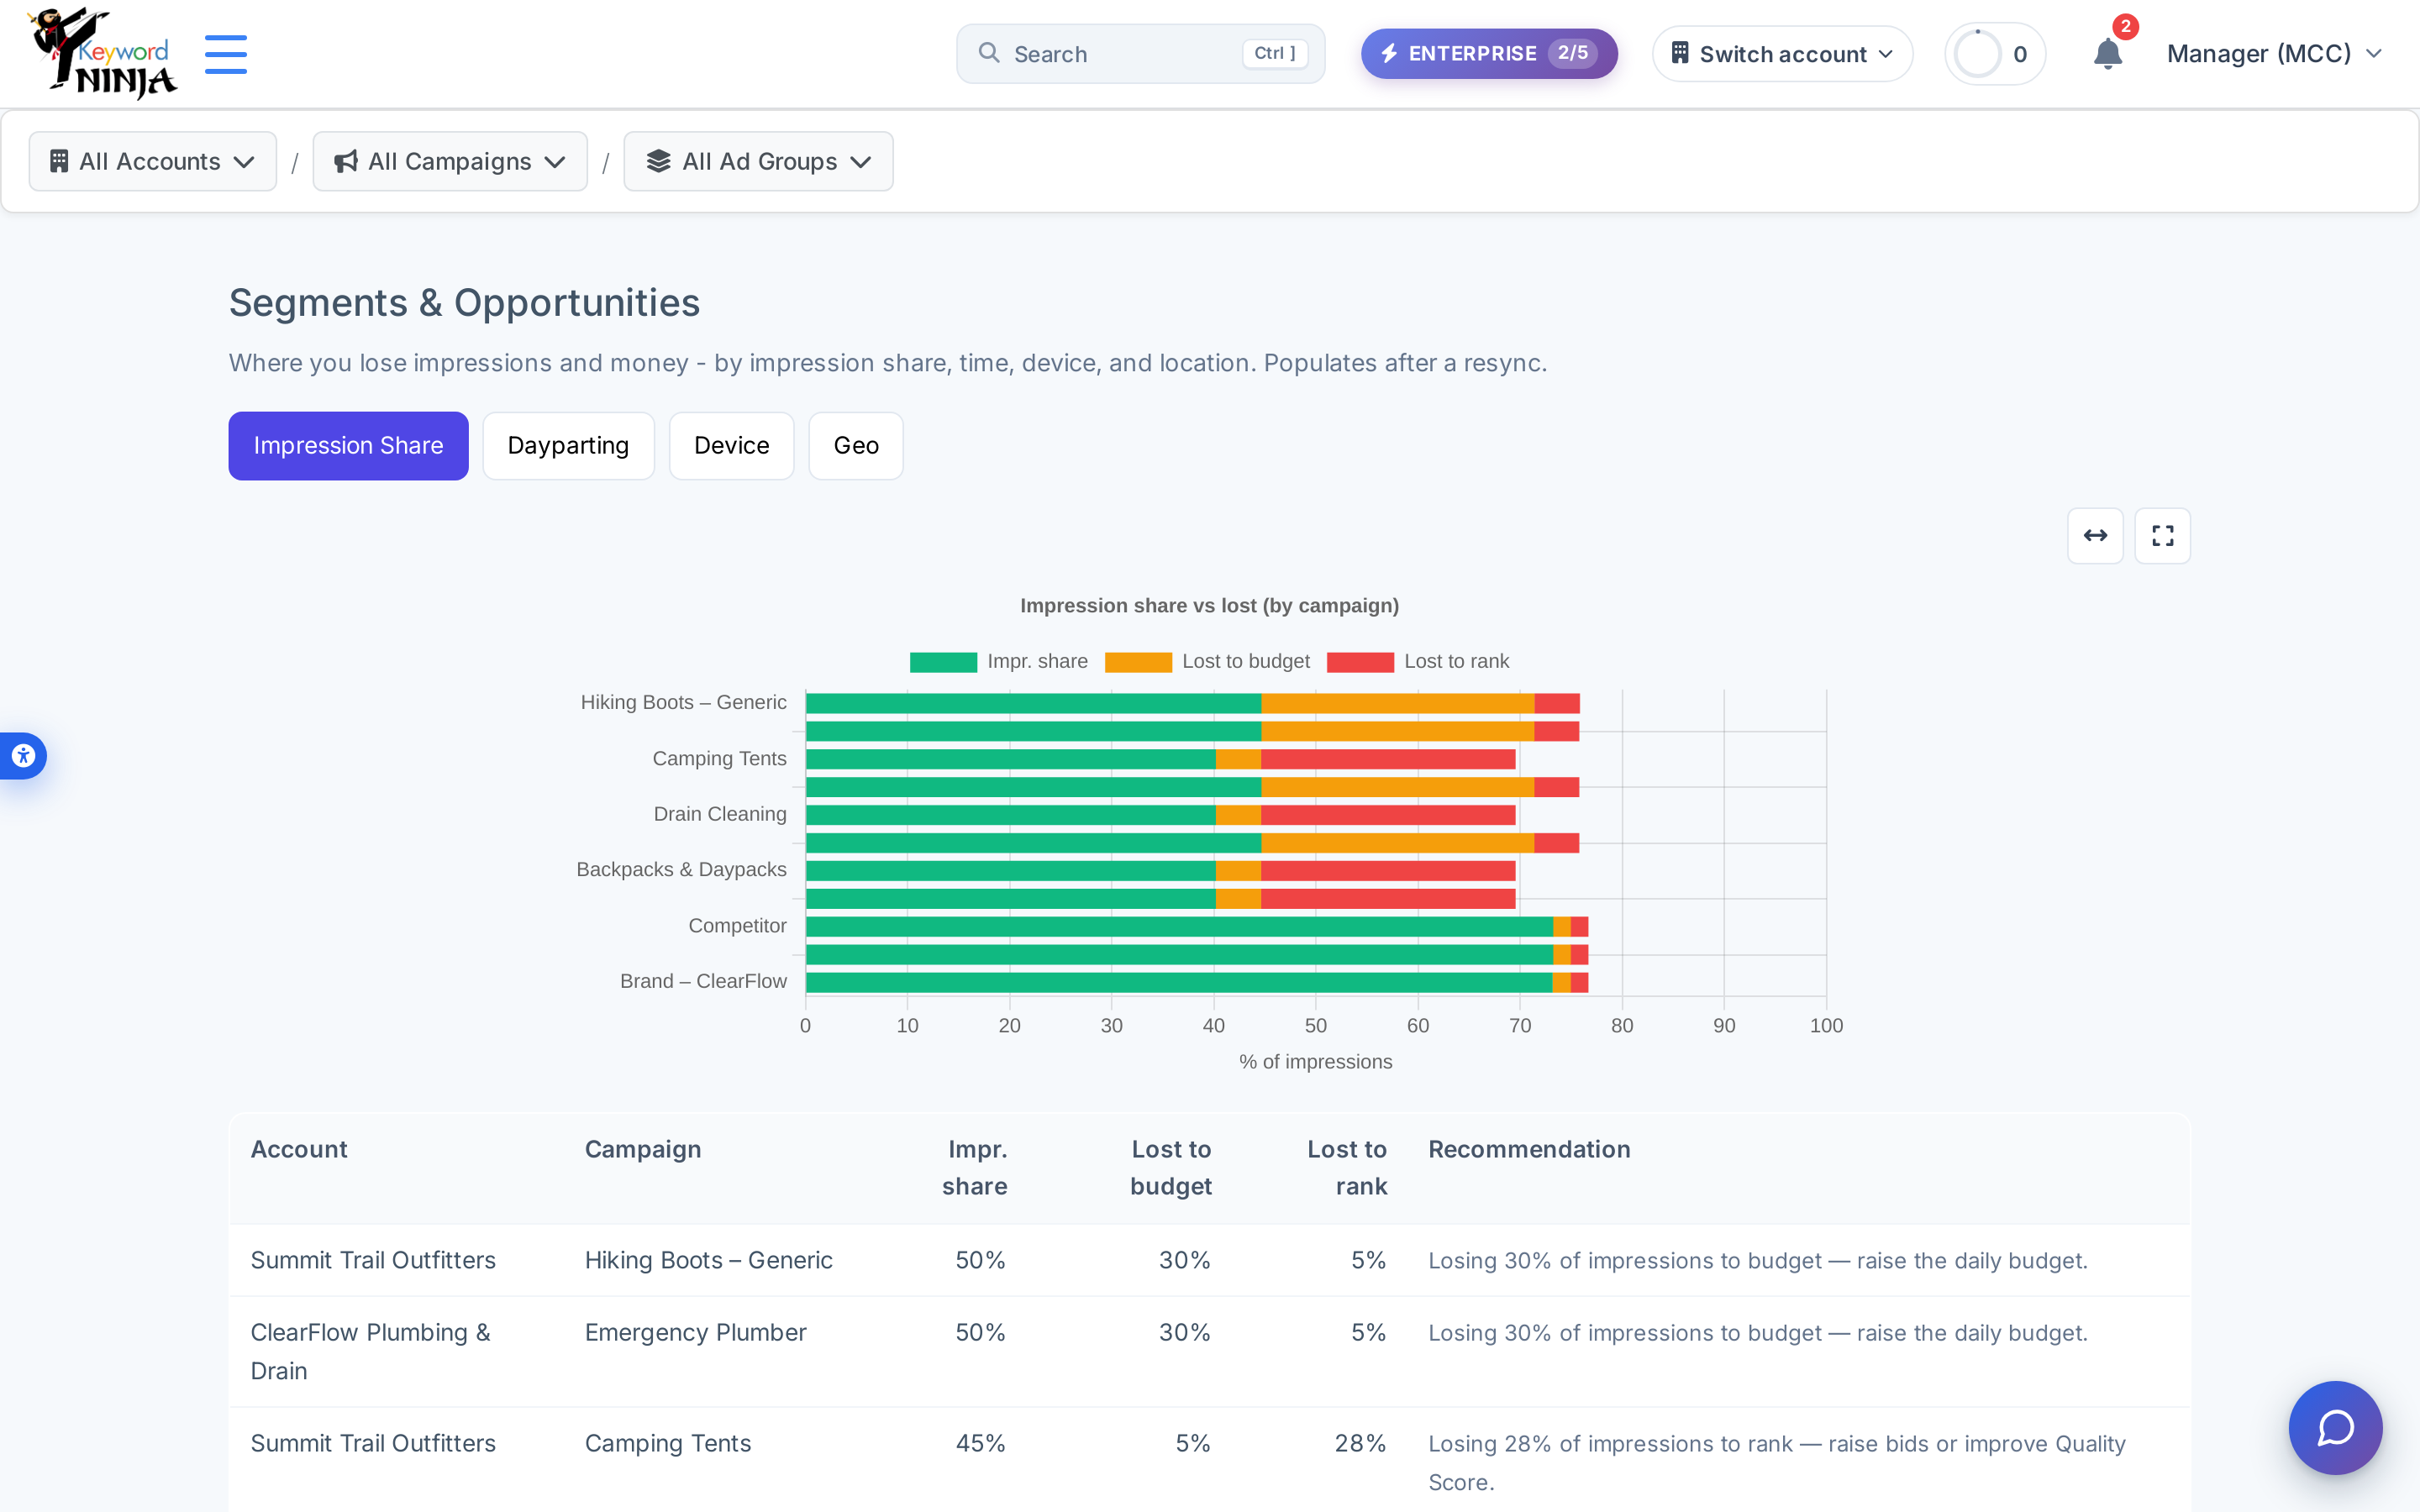The height and width of the screenshot is (1512, 2420).
Task: Toggle Lost to budget legend swatch
Action: [x=1138, y=662]
